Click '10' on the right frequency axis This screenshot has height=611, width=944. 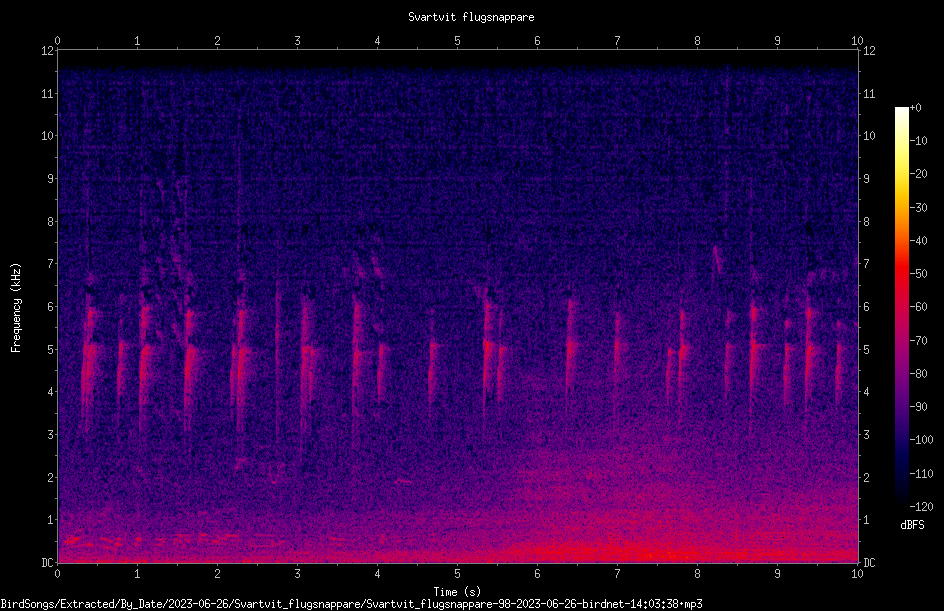coord(869,136)
